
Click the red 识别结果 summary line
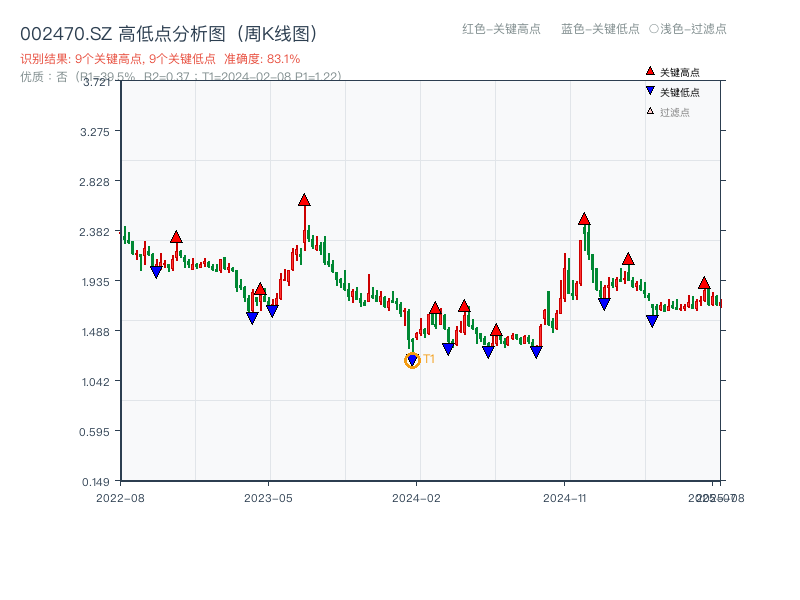click(160, 59)
